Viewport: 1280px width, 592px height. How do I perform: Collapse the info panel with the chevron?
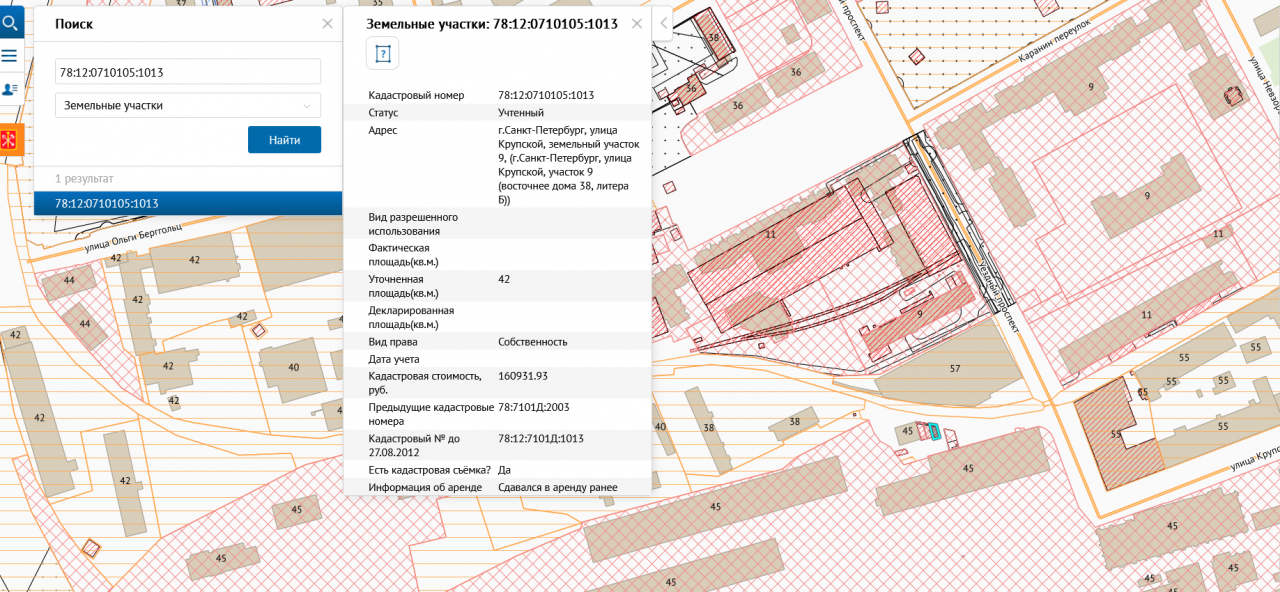coord(664,22)
